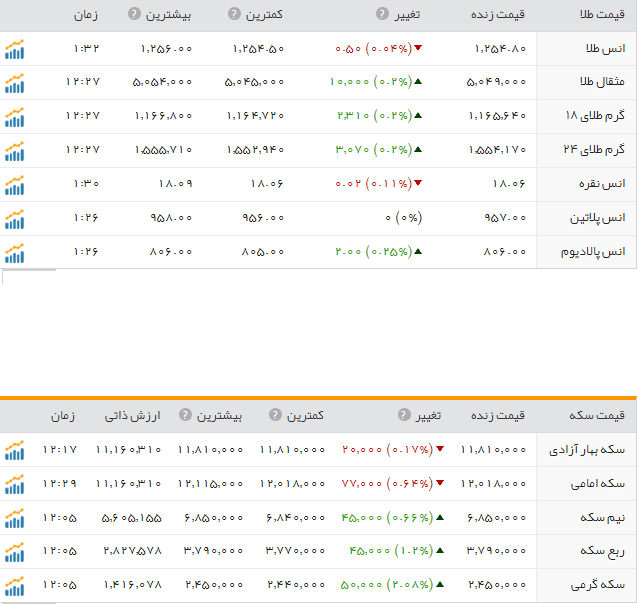Click live price ۵,۰۴۹,۰۰۰ of مثقال طلا
Screen dimensions: 640x604
tap(496, 82)
